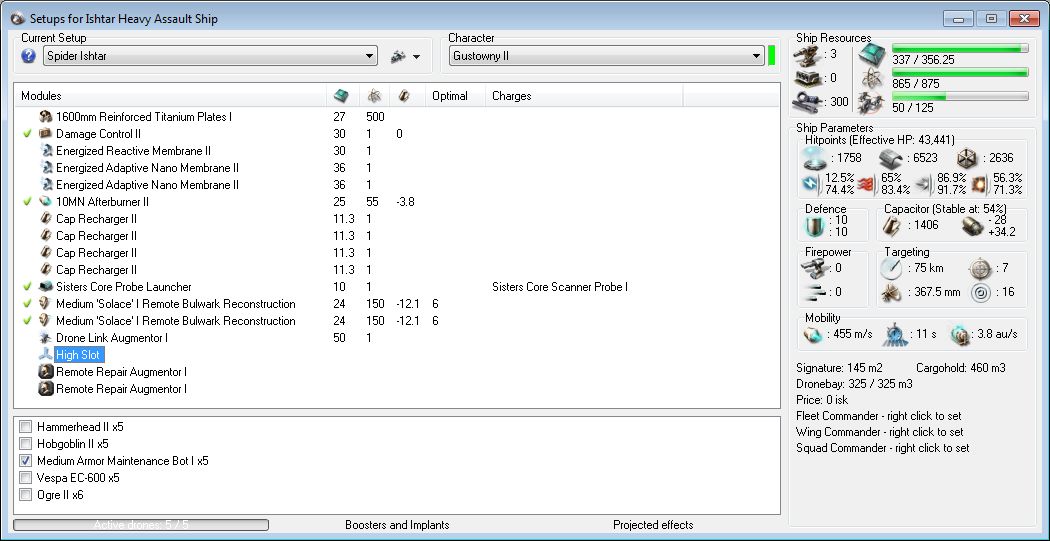
Task: Click the drone bandwidth progress bar
Action: (960, 96)
